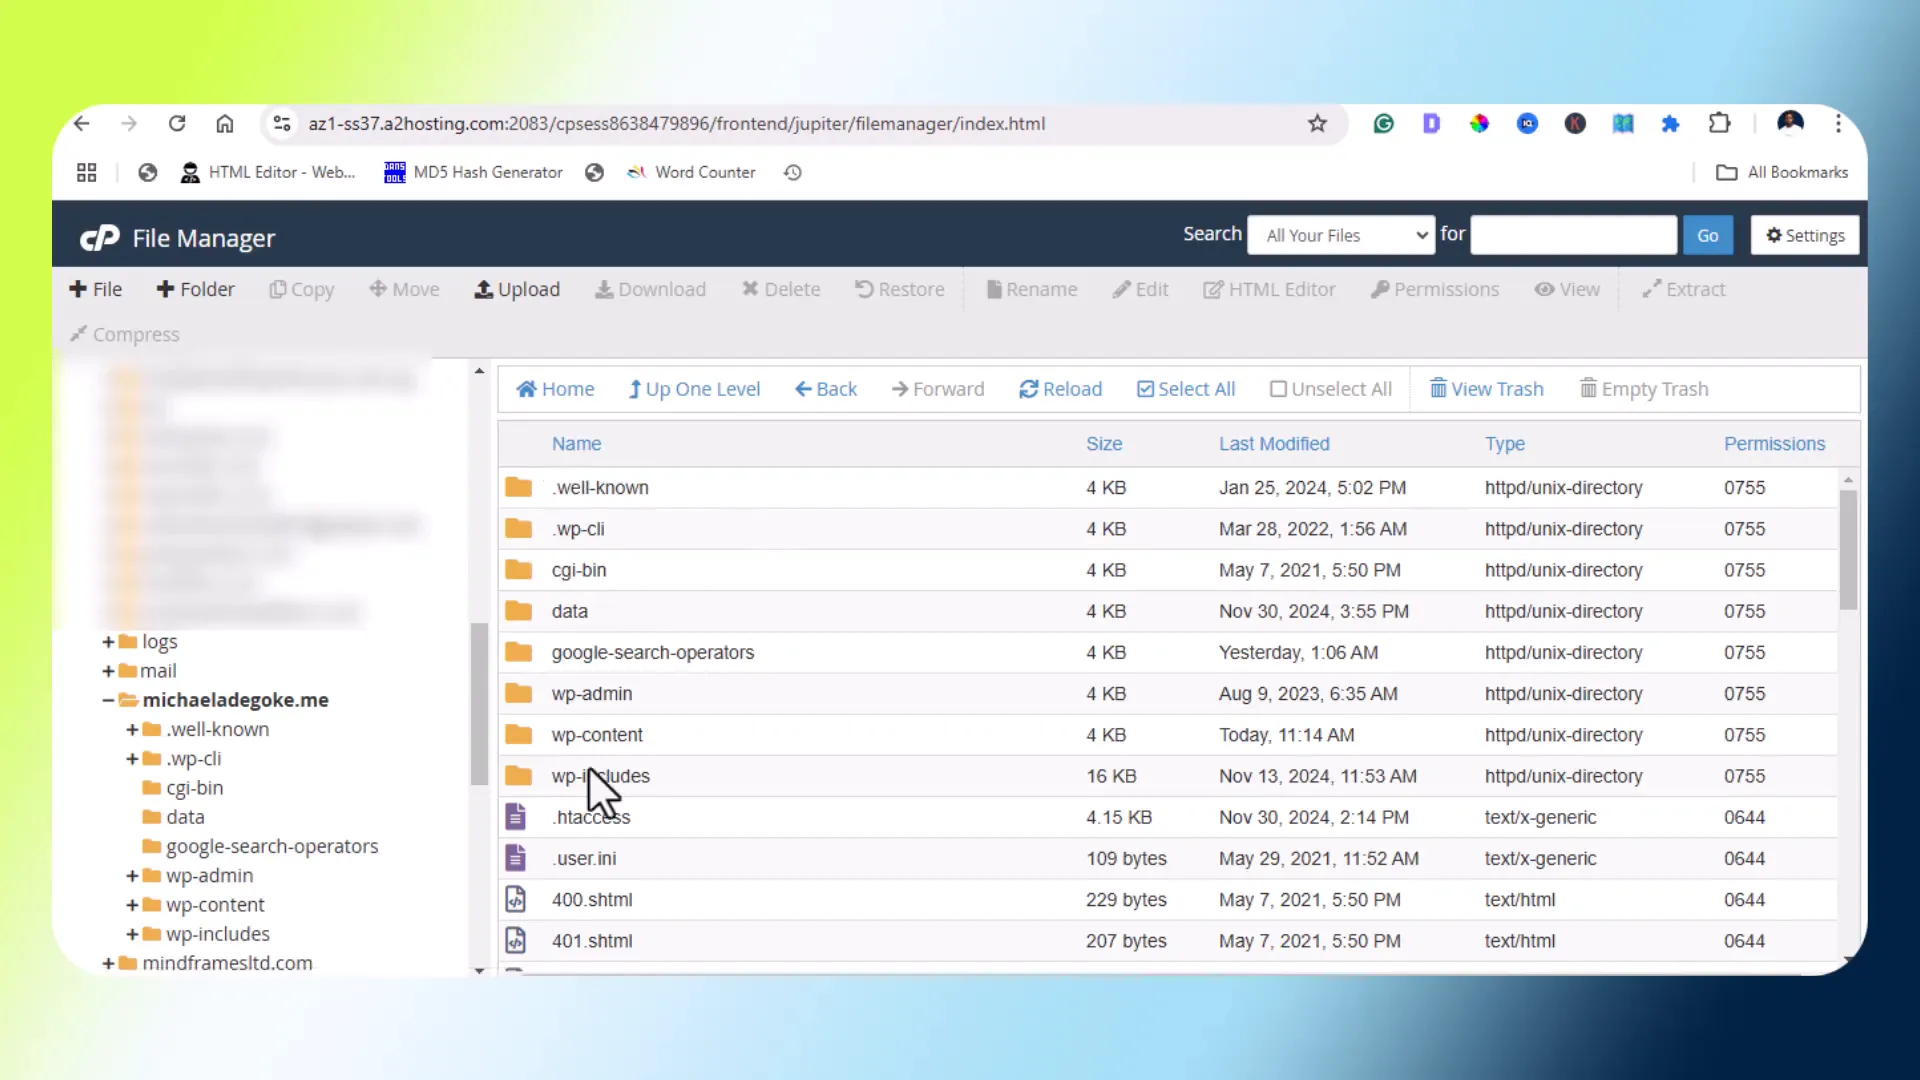Sort file list by Size column

tap(1104, 444)
